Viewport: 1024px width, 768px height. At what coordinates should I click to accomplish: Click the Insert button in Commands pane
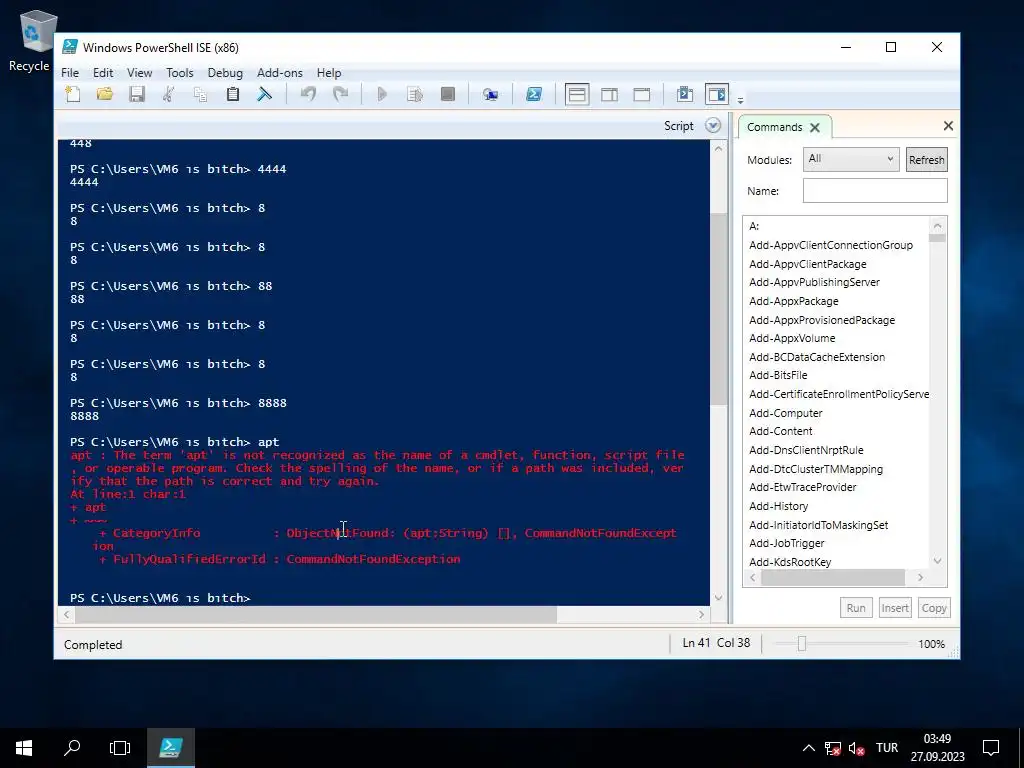[x=895, y=608]
